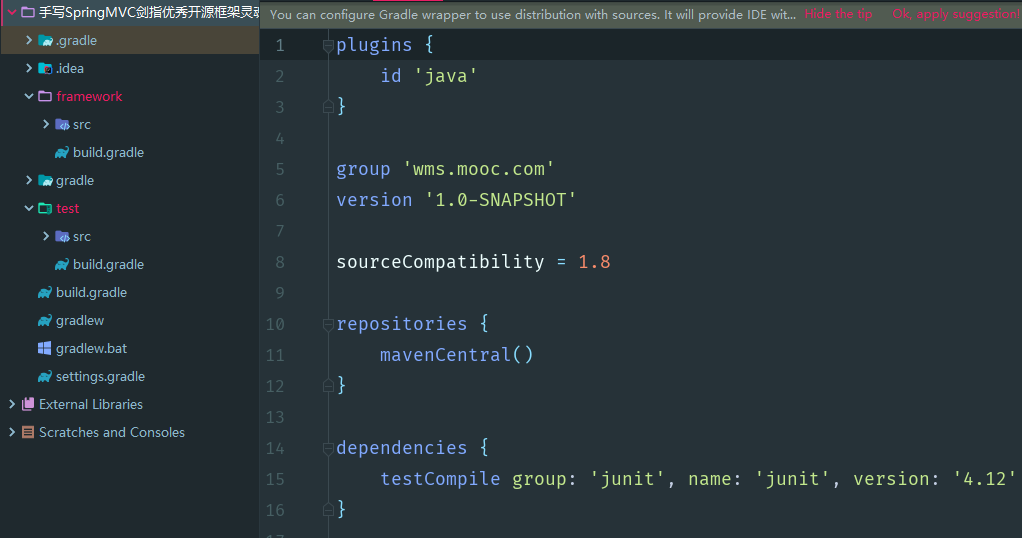The width and height of the screenshot is (1022, 538).
Task: Select root build.gradle file
Action: 91,293
